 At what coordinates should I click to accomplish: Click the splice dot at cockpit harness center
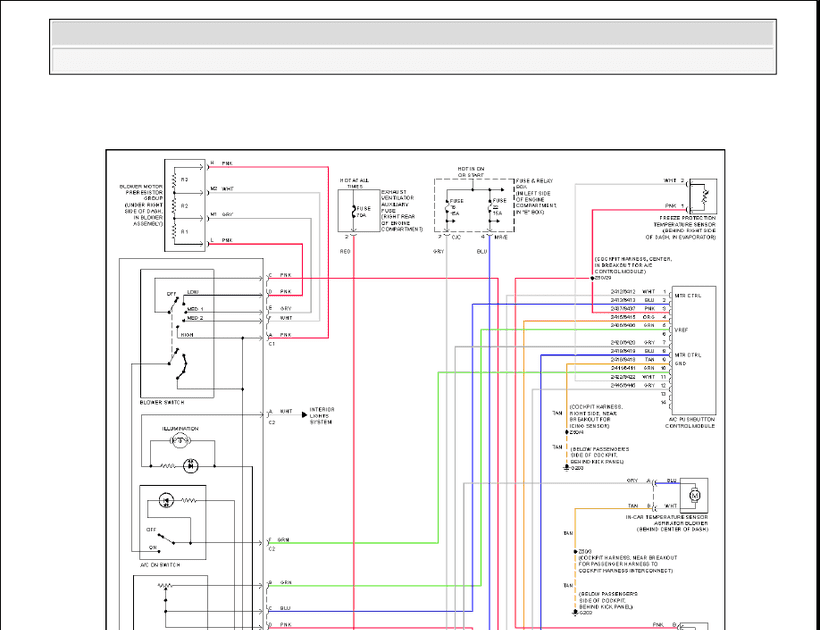593,278
